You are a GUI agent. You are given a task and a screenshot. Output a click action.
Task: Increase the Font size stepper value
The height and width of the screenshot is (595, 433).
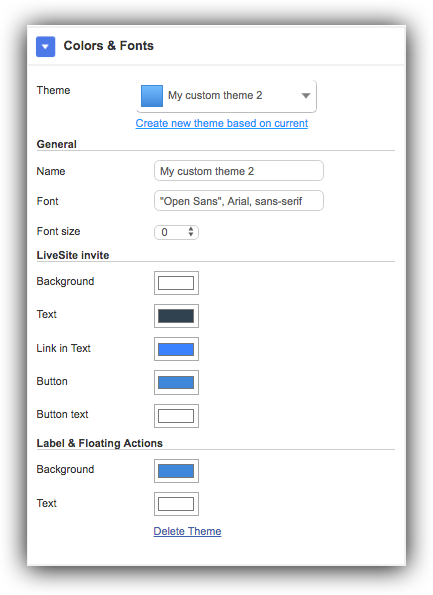pyautogui.click(x=191, y=229)
